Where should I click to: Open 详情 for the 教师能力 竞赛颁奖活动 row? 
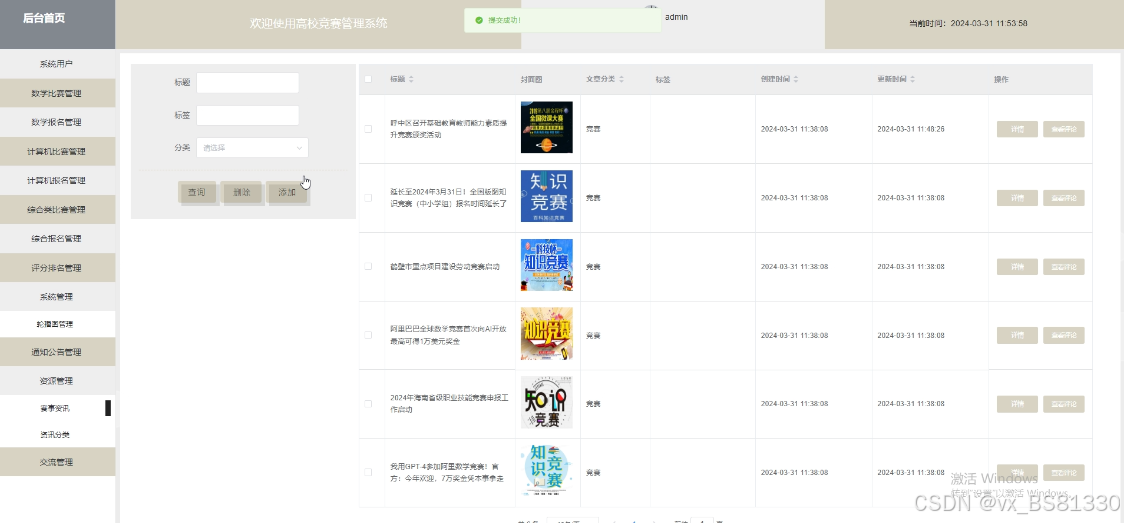click(x=1017, y=129)
